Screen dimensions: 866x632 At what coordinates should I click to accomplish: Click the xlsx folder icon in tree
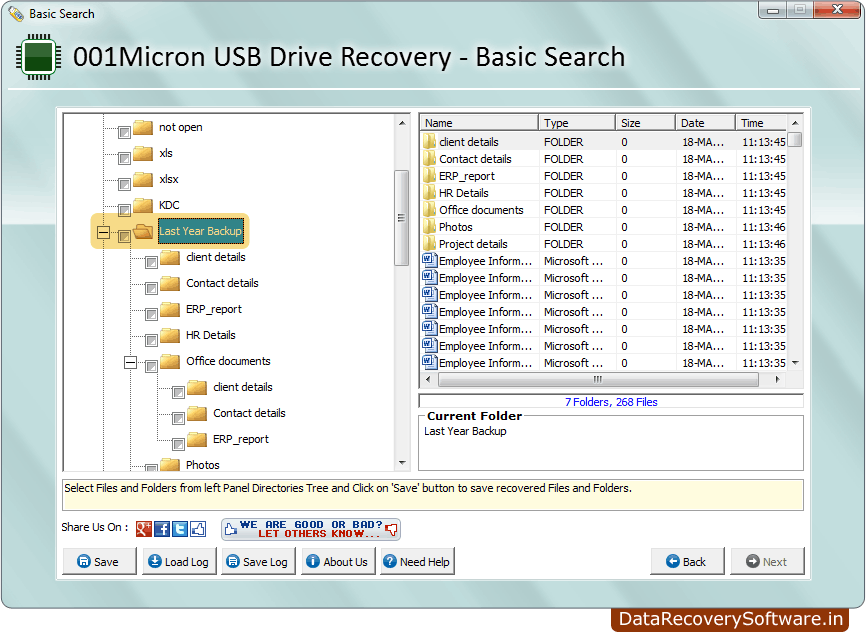(x=143, y=180)
